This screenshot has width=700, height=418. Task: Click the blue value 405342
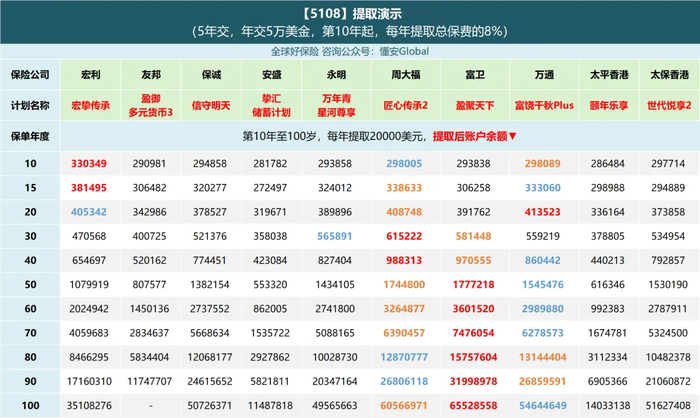point(89,212)
